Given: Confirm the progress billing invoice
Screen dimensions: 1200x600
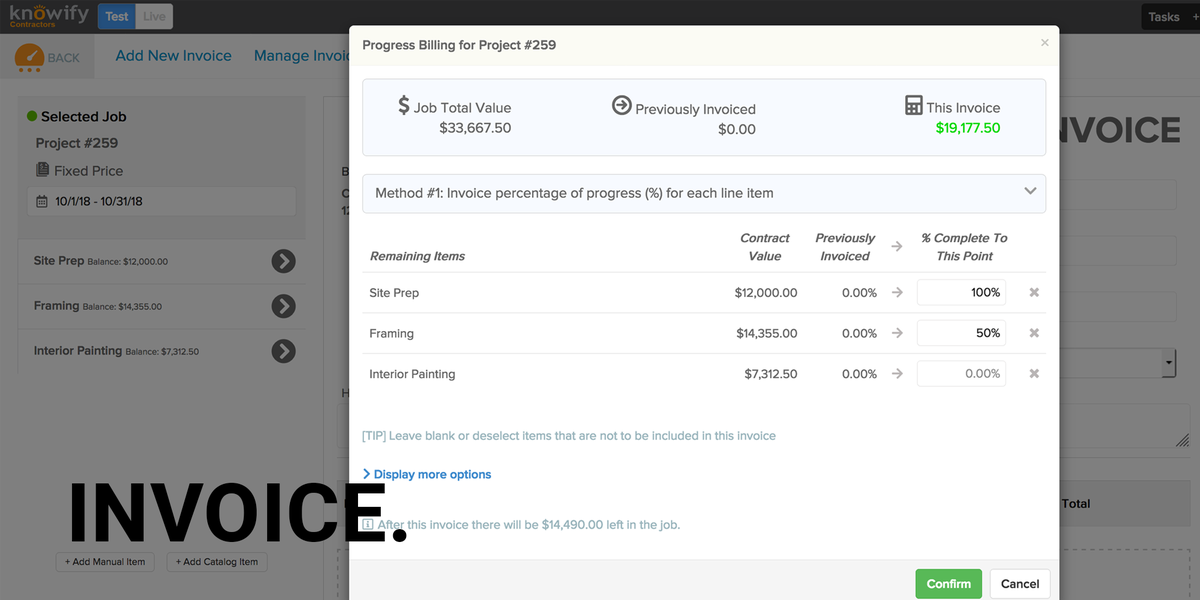Looking at the screenshot, I should [948, 584].
